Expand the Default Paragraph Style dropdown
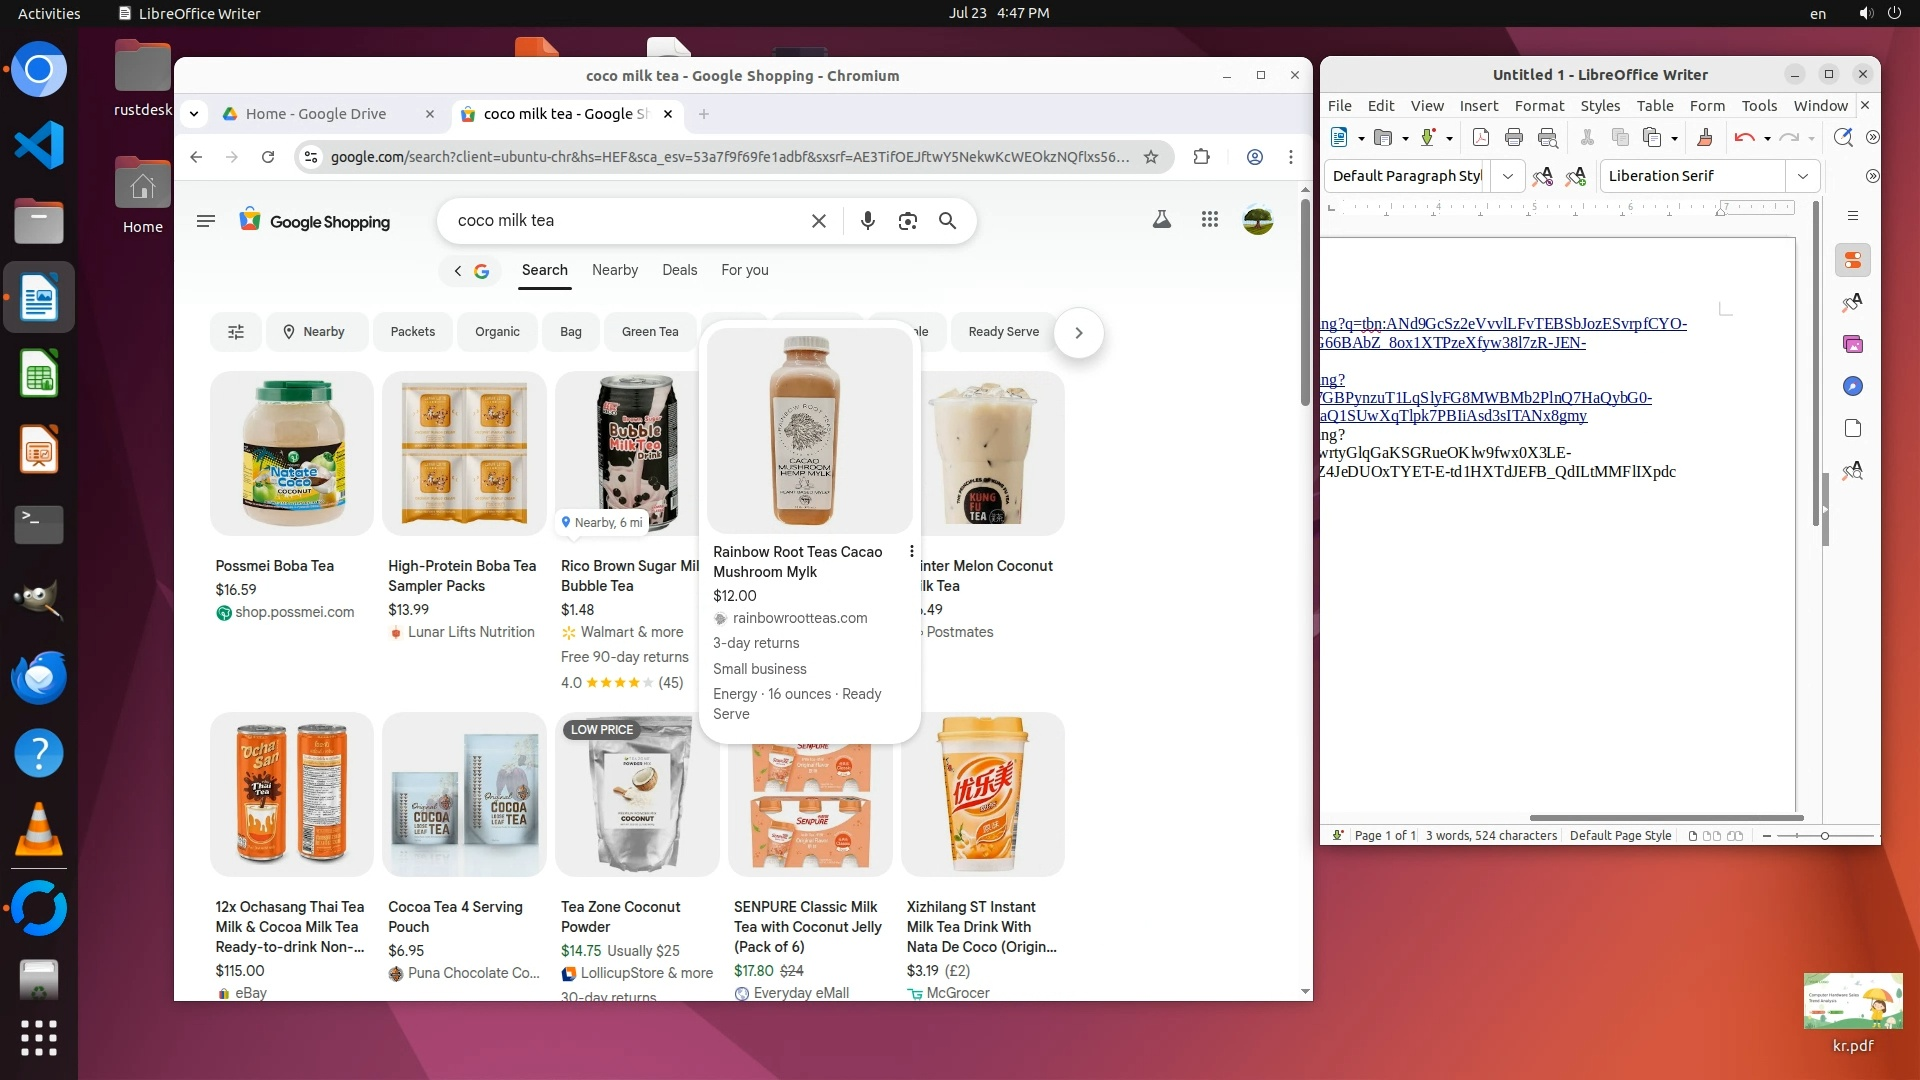Screen dimensions: 1920x1080 1507,176
